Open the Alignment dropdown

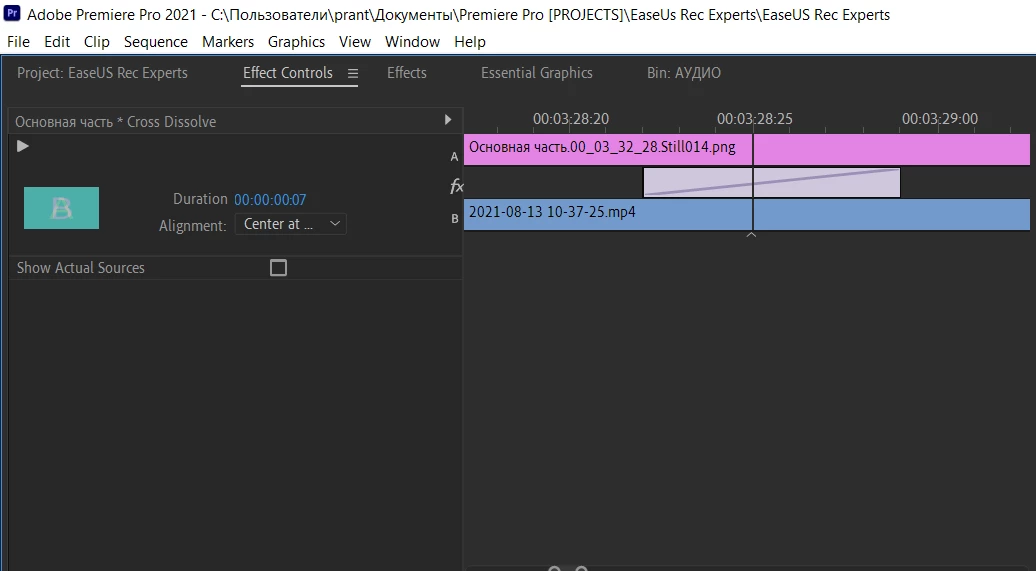coord(291,224)
